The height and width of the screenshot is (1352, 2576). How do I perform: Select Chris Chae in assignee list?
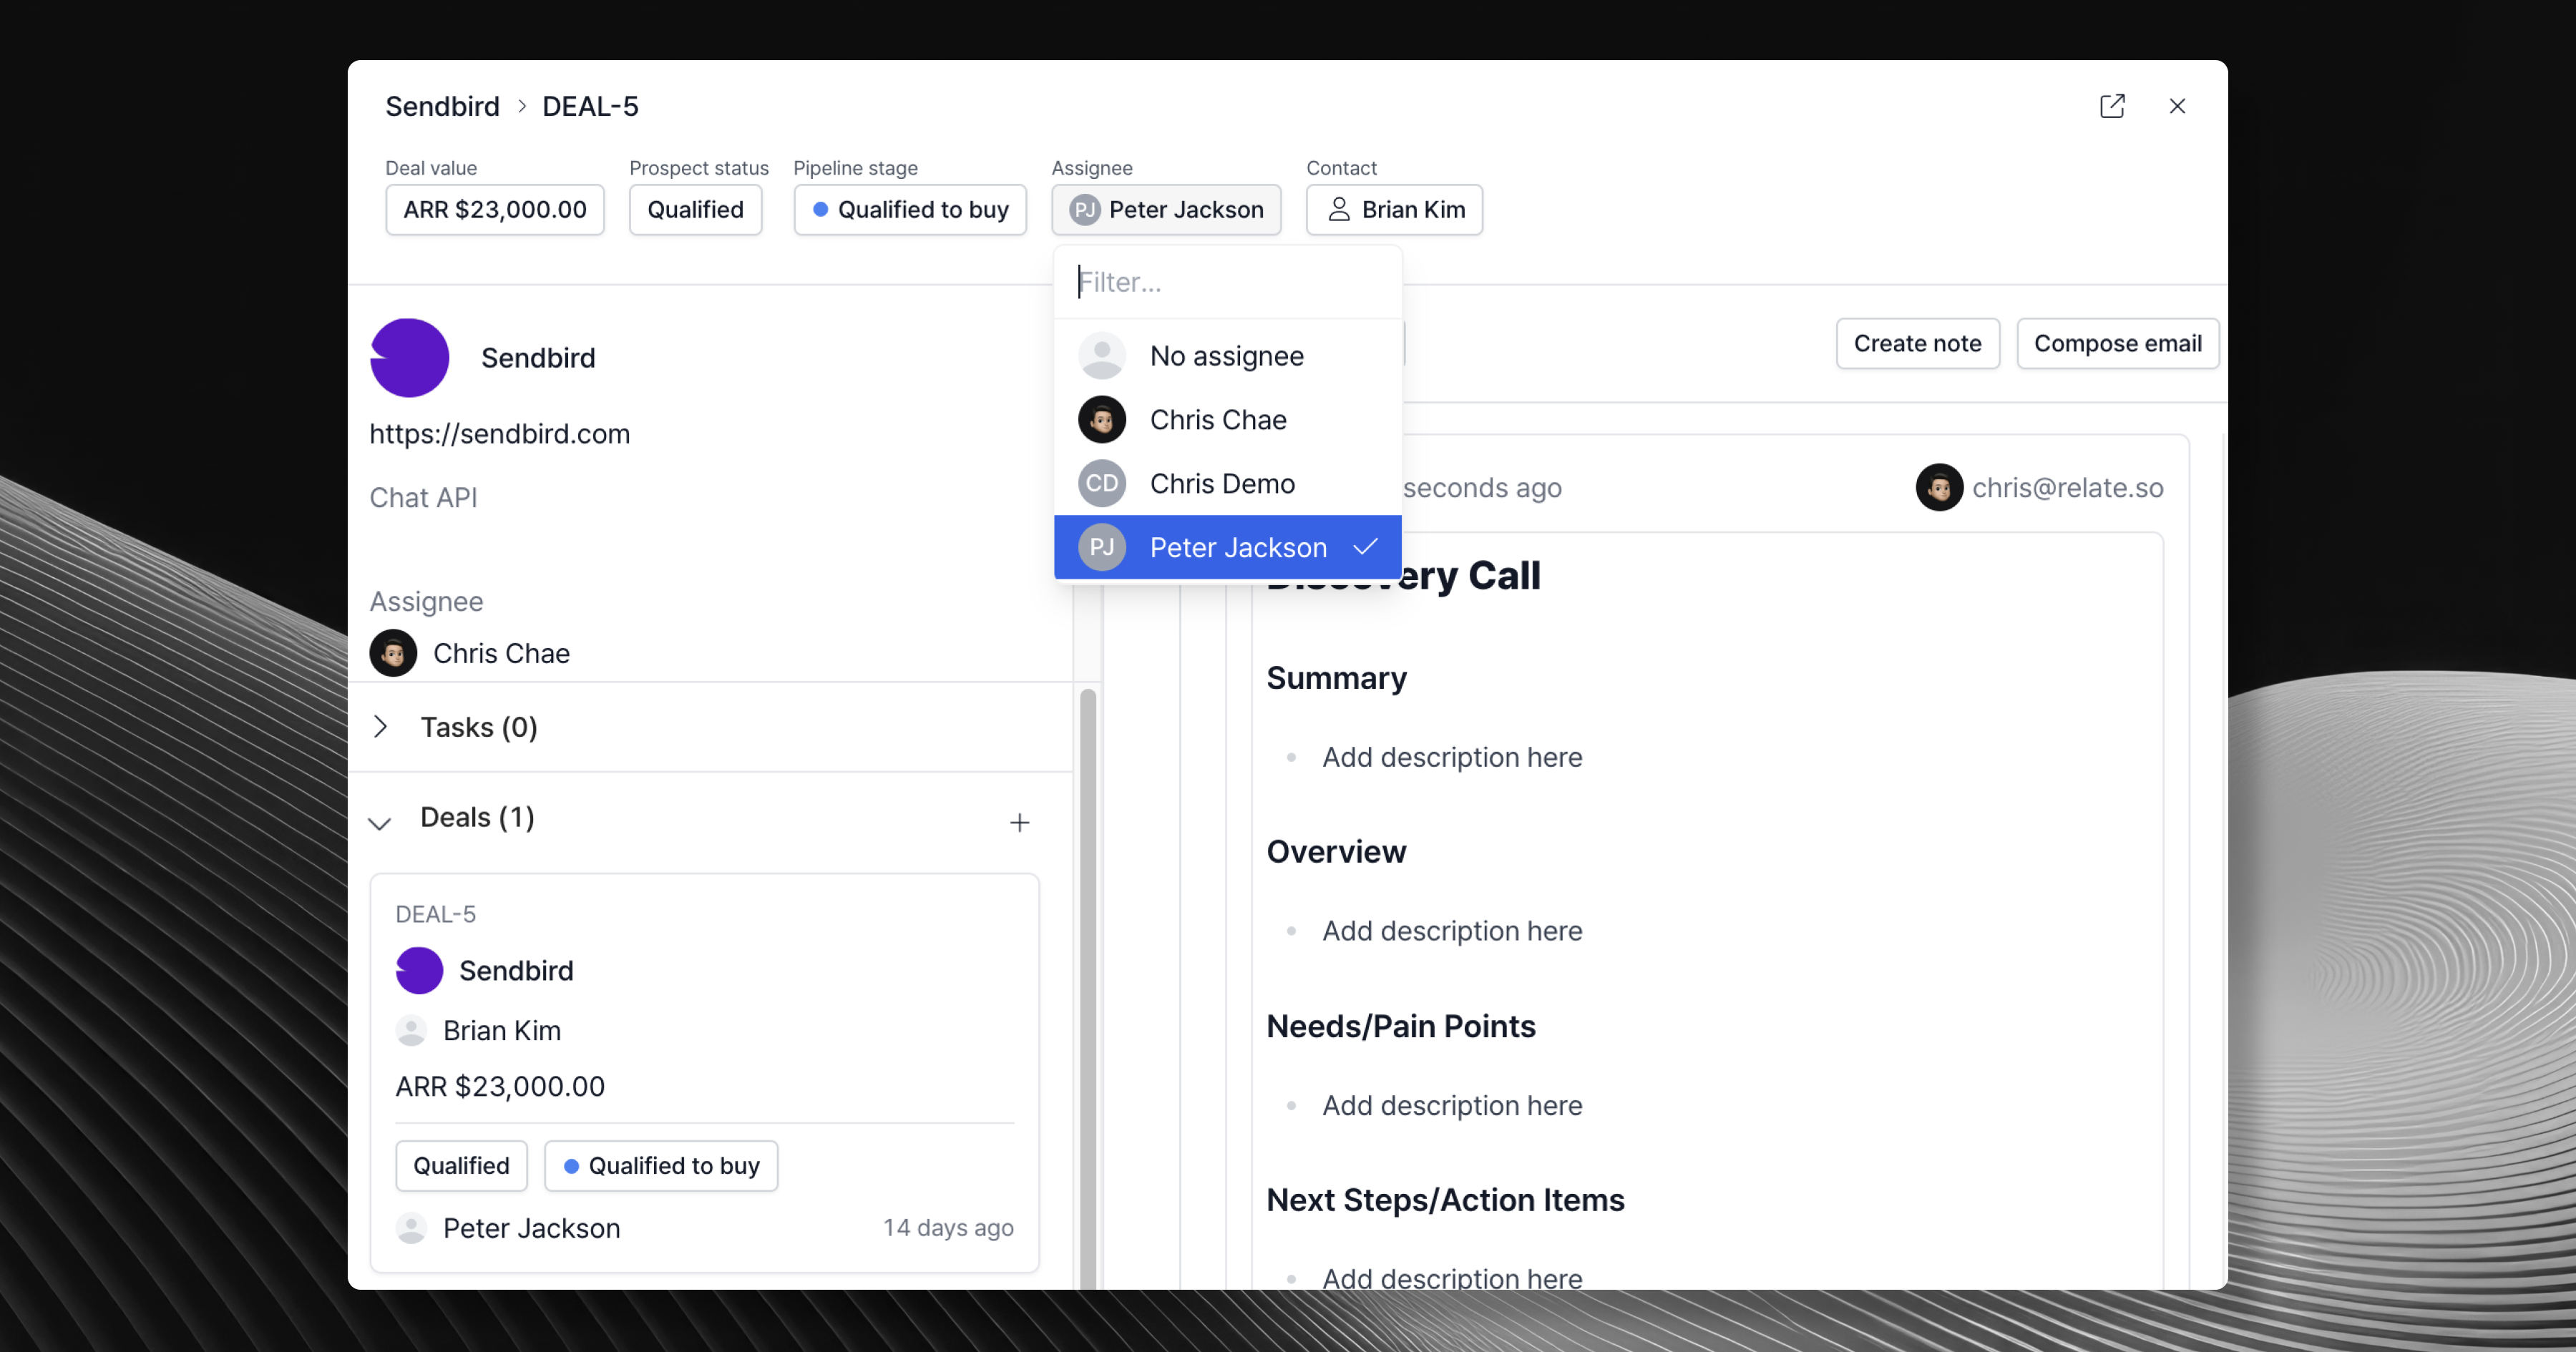[1217, 420]
